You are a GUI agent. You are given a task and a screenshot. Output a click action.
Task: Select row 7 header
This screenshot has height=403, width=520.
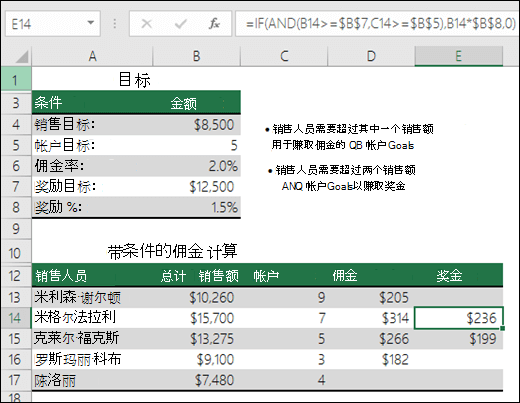(16, 187)
